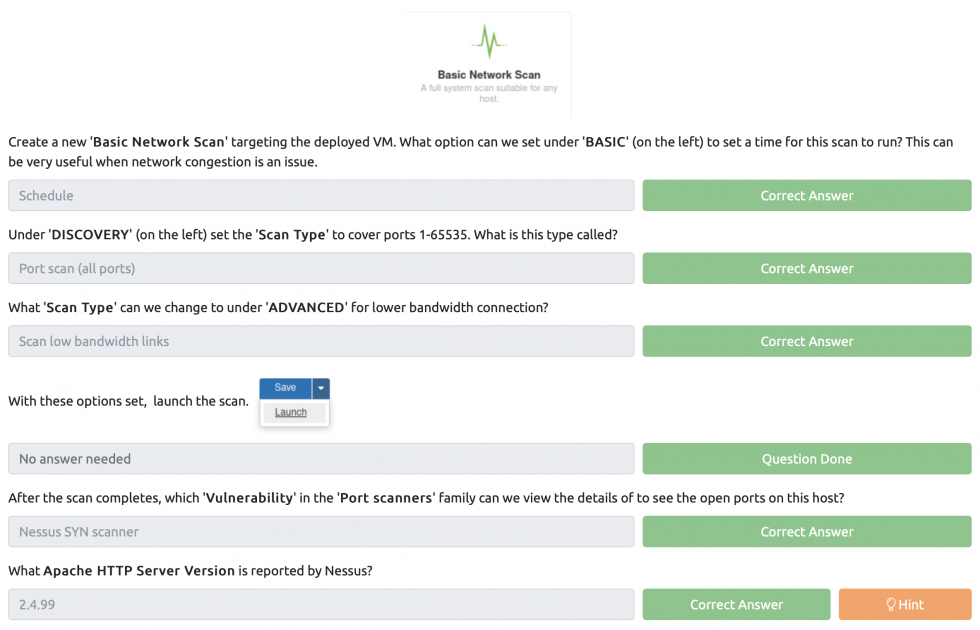Click the lightbulb icon on Hint button

(x=891, y=604)
